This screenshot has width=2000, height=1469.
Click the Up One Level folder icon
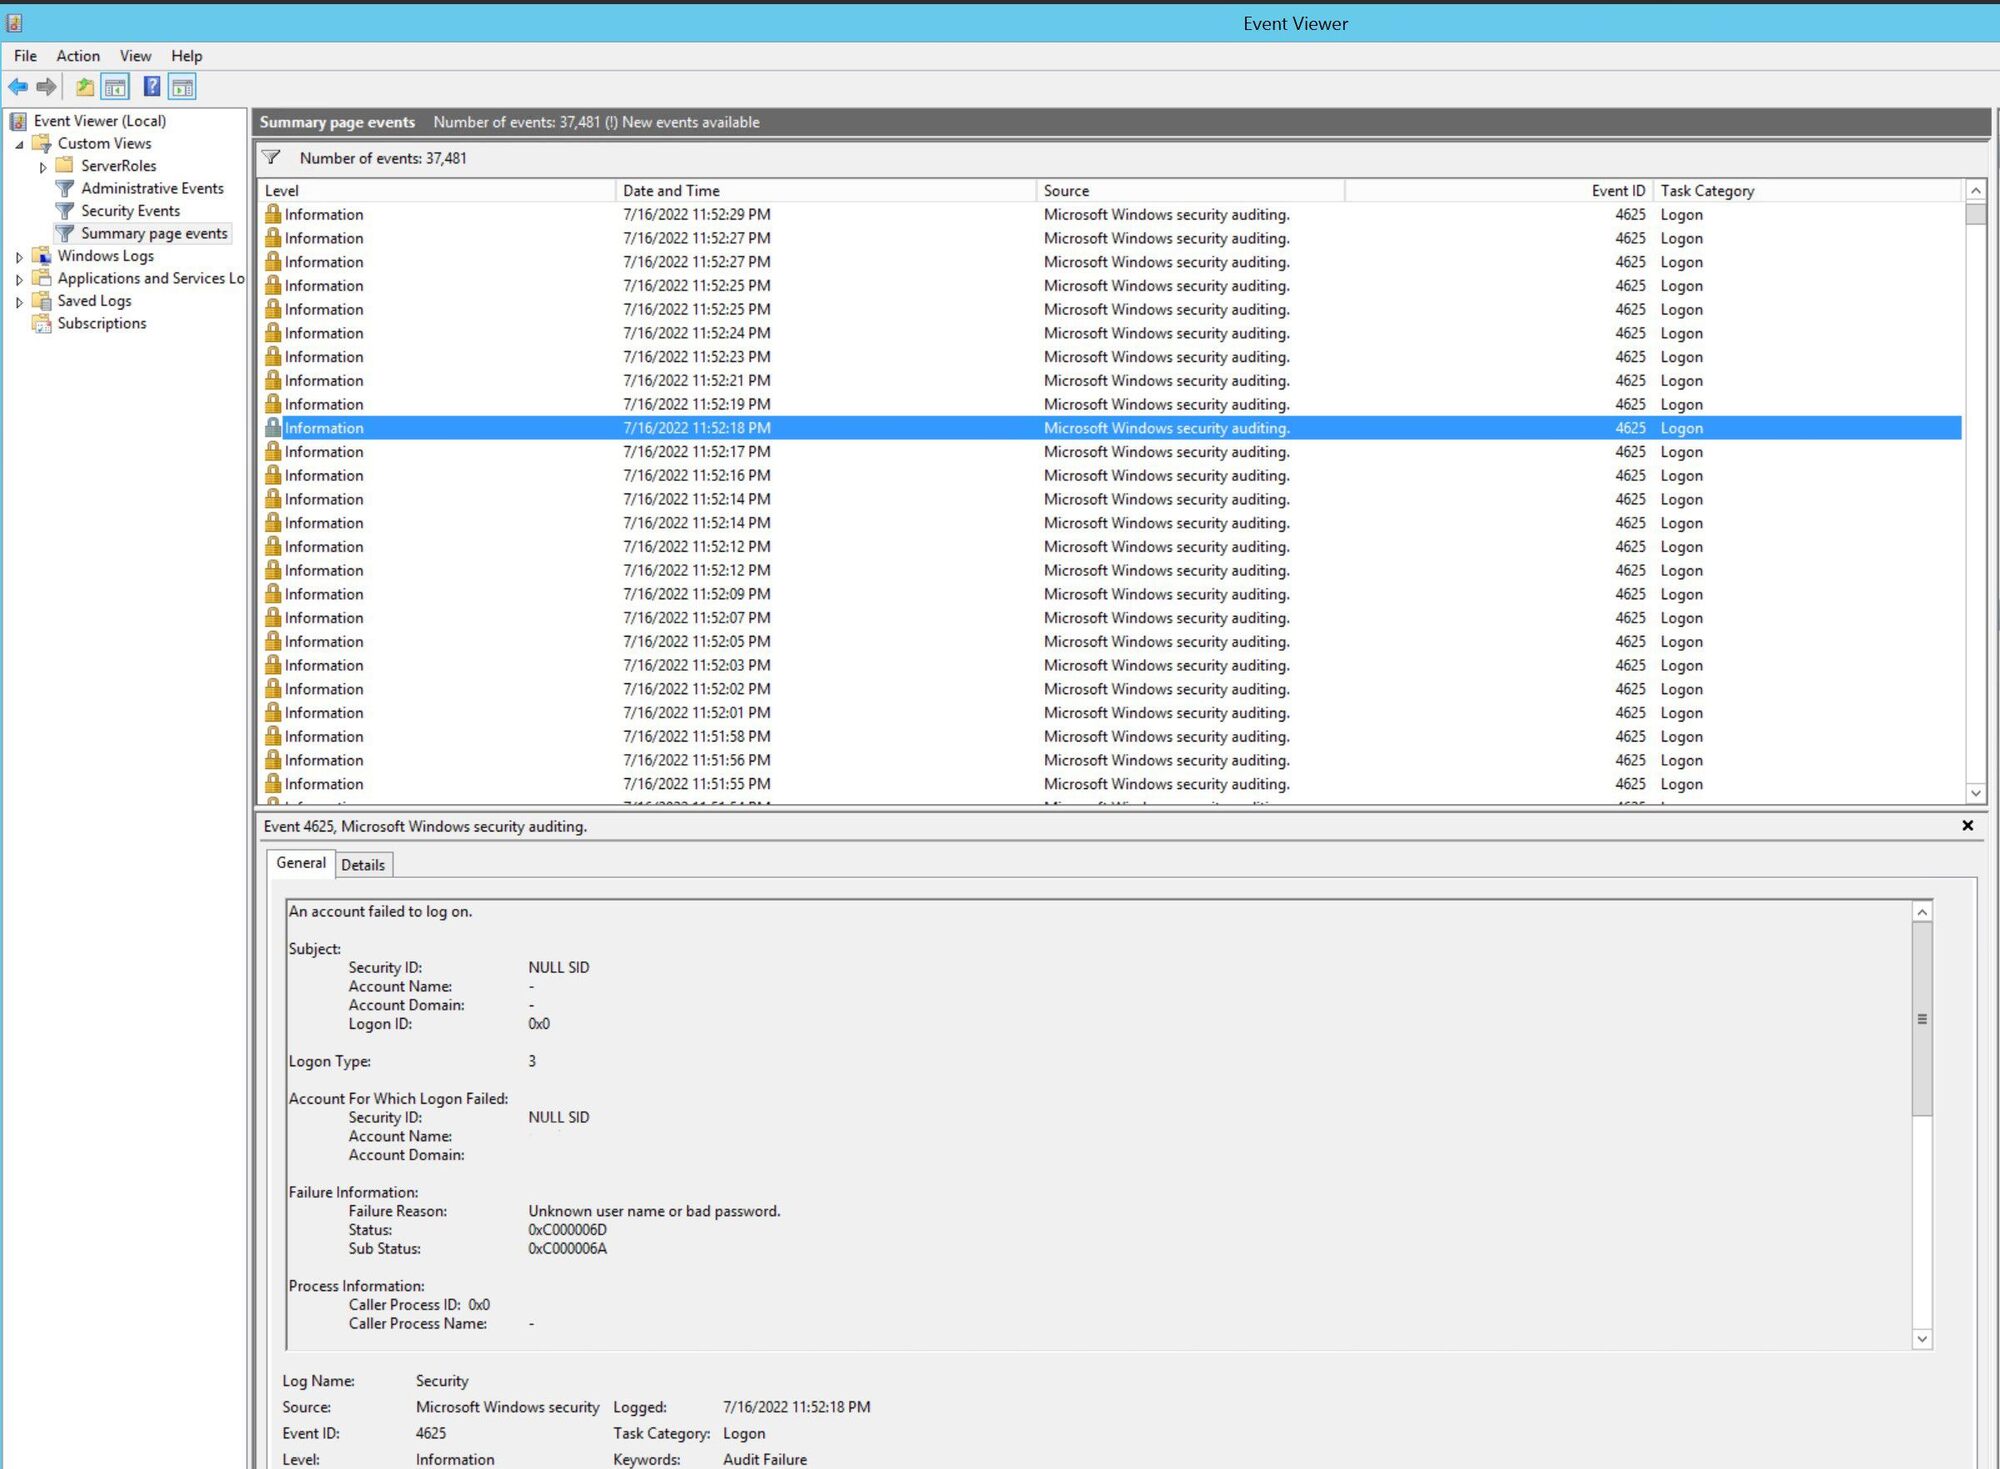pyautogui.click(x=85, y=87)
